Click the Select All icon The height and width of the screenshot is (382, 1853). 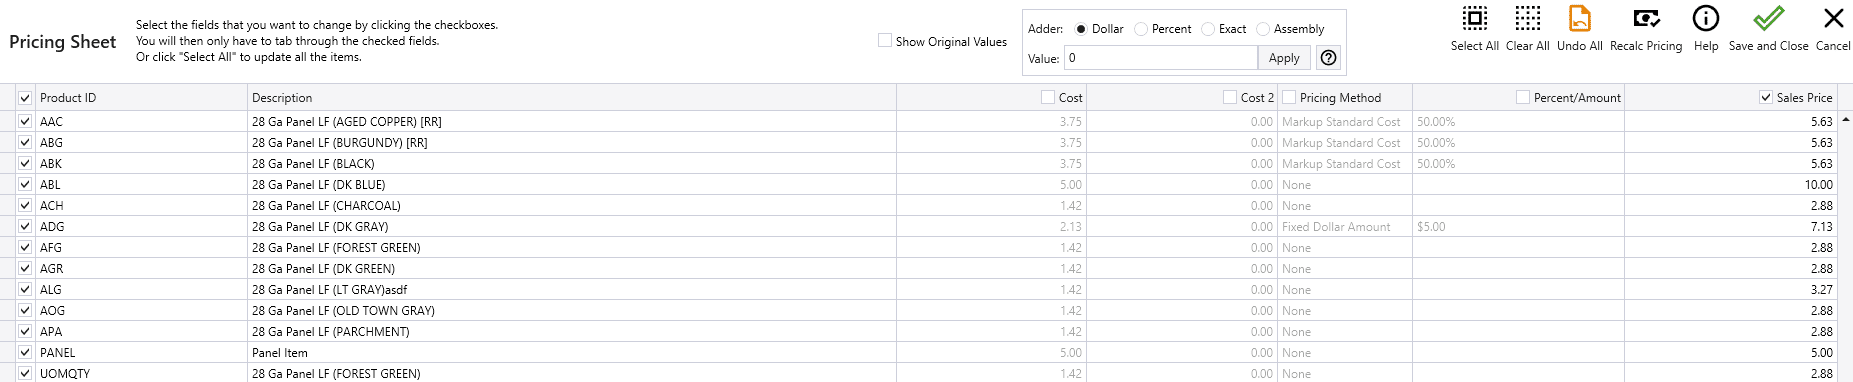point(1474,18)
